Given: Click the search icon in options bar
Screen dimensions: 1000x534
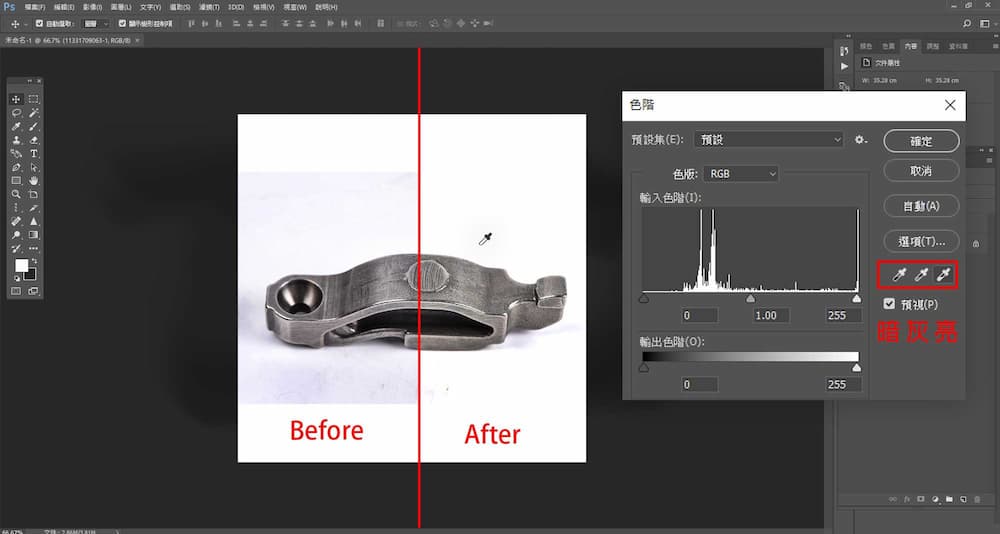Looking at the screenshot, I should pyautogui.click(x=967, y=23).
